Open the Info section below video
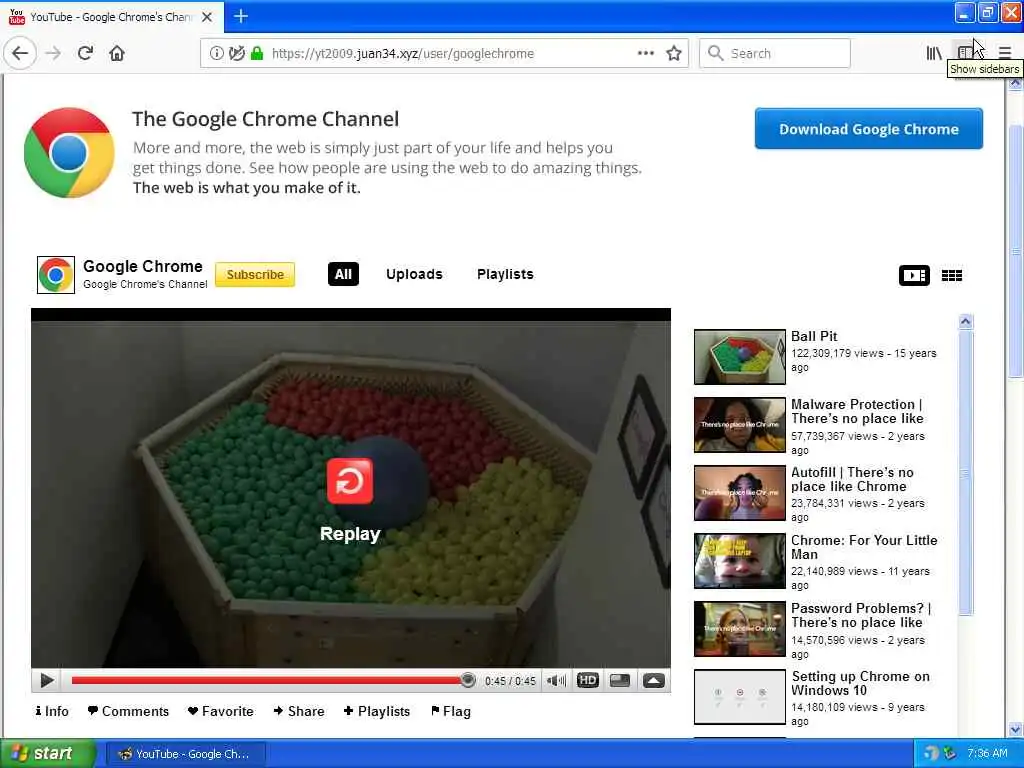Viewport: 1024px width, 768px height. 52,711
